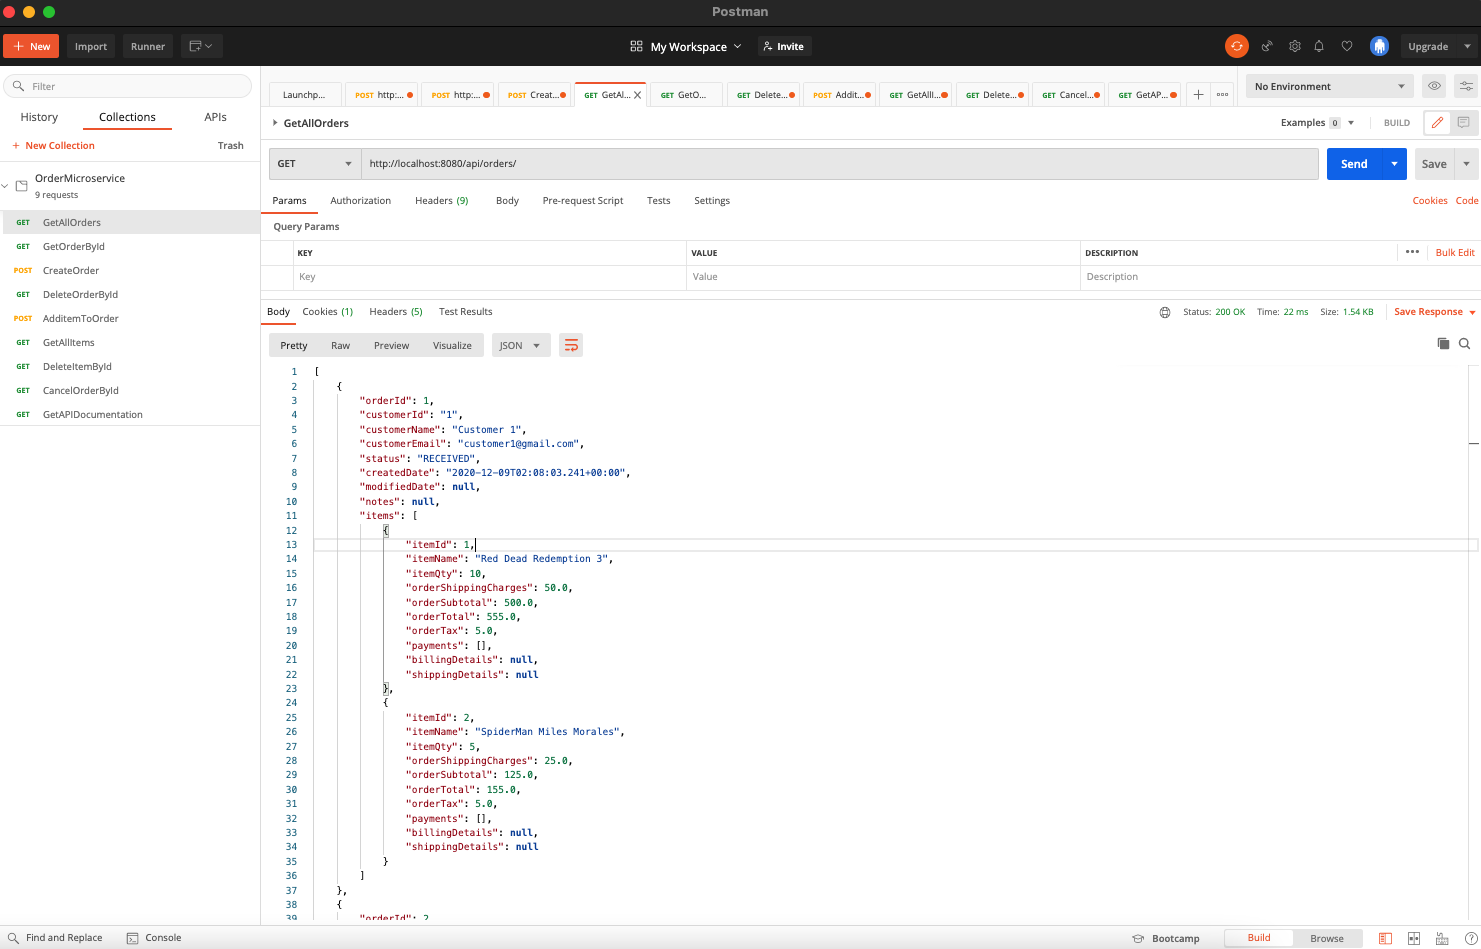Open the comments icon beside BUILD
The height and width of the screenshot is (949, 1481).
click(1463, 123)
